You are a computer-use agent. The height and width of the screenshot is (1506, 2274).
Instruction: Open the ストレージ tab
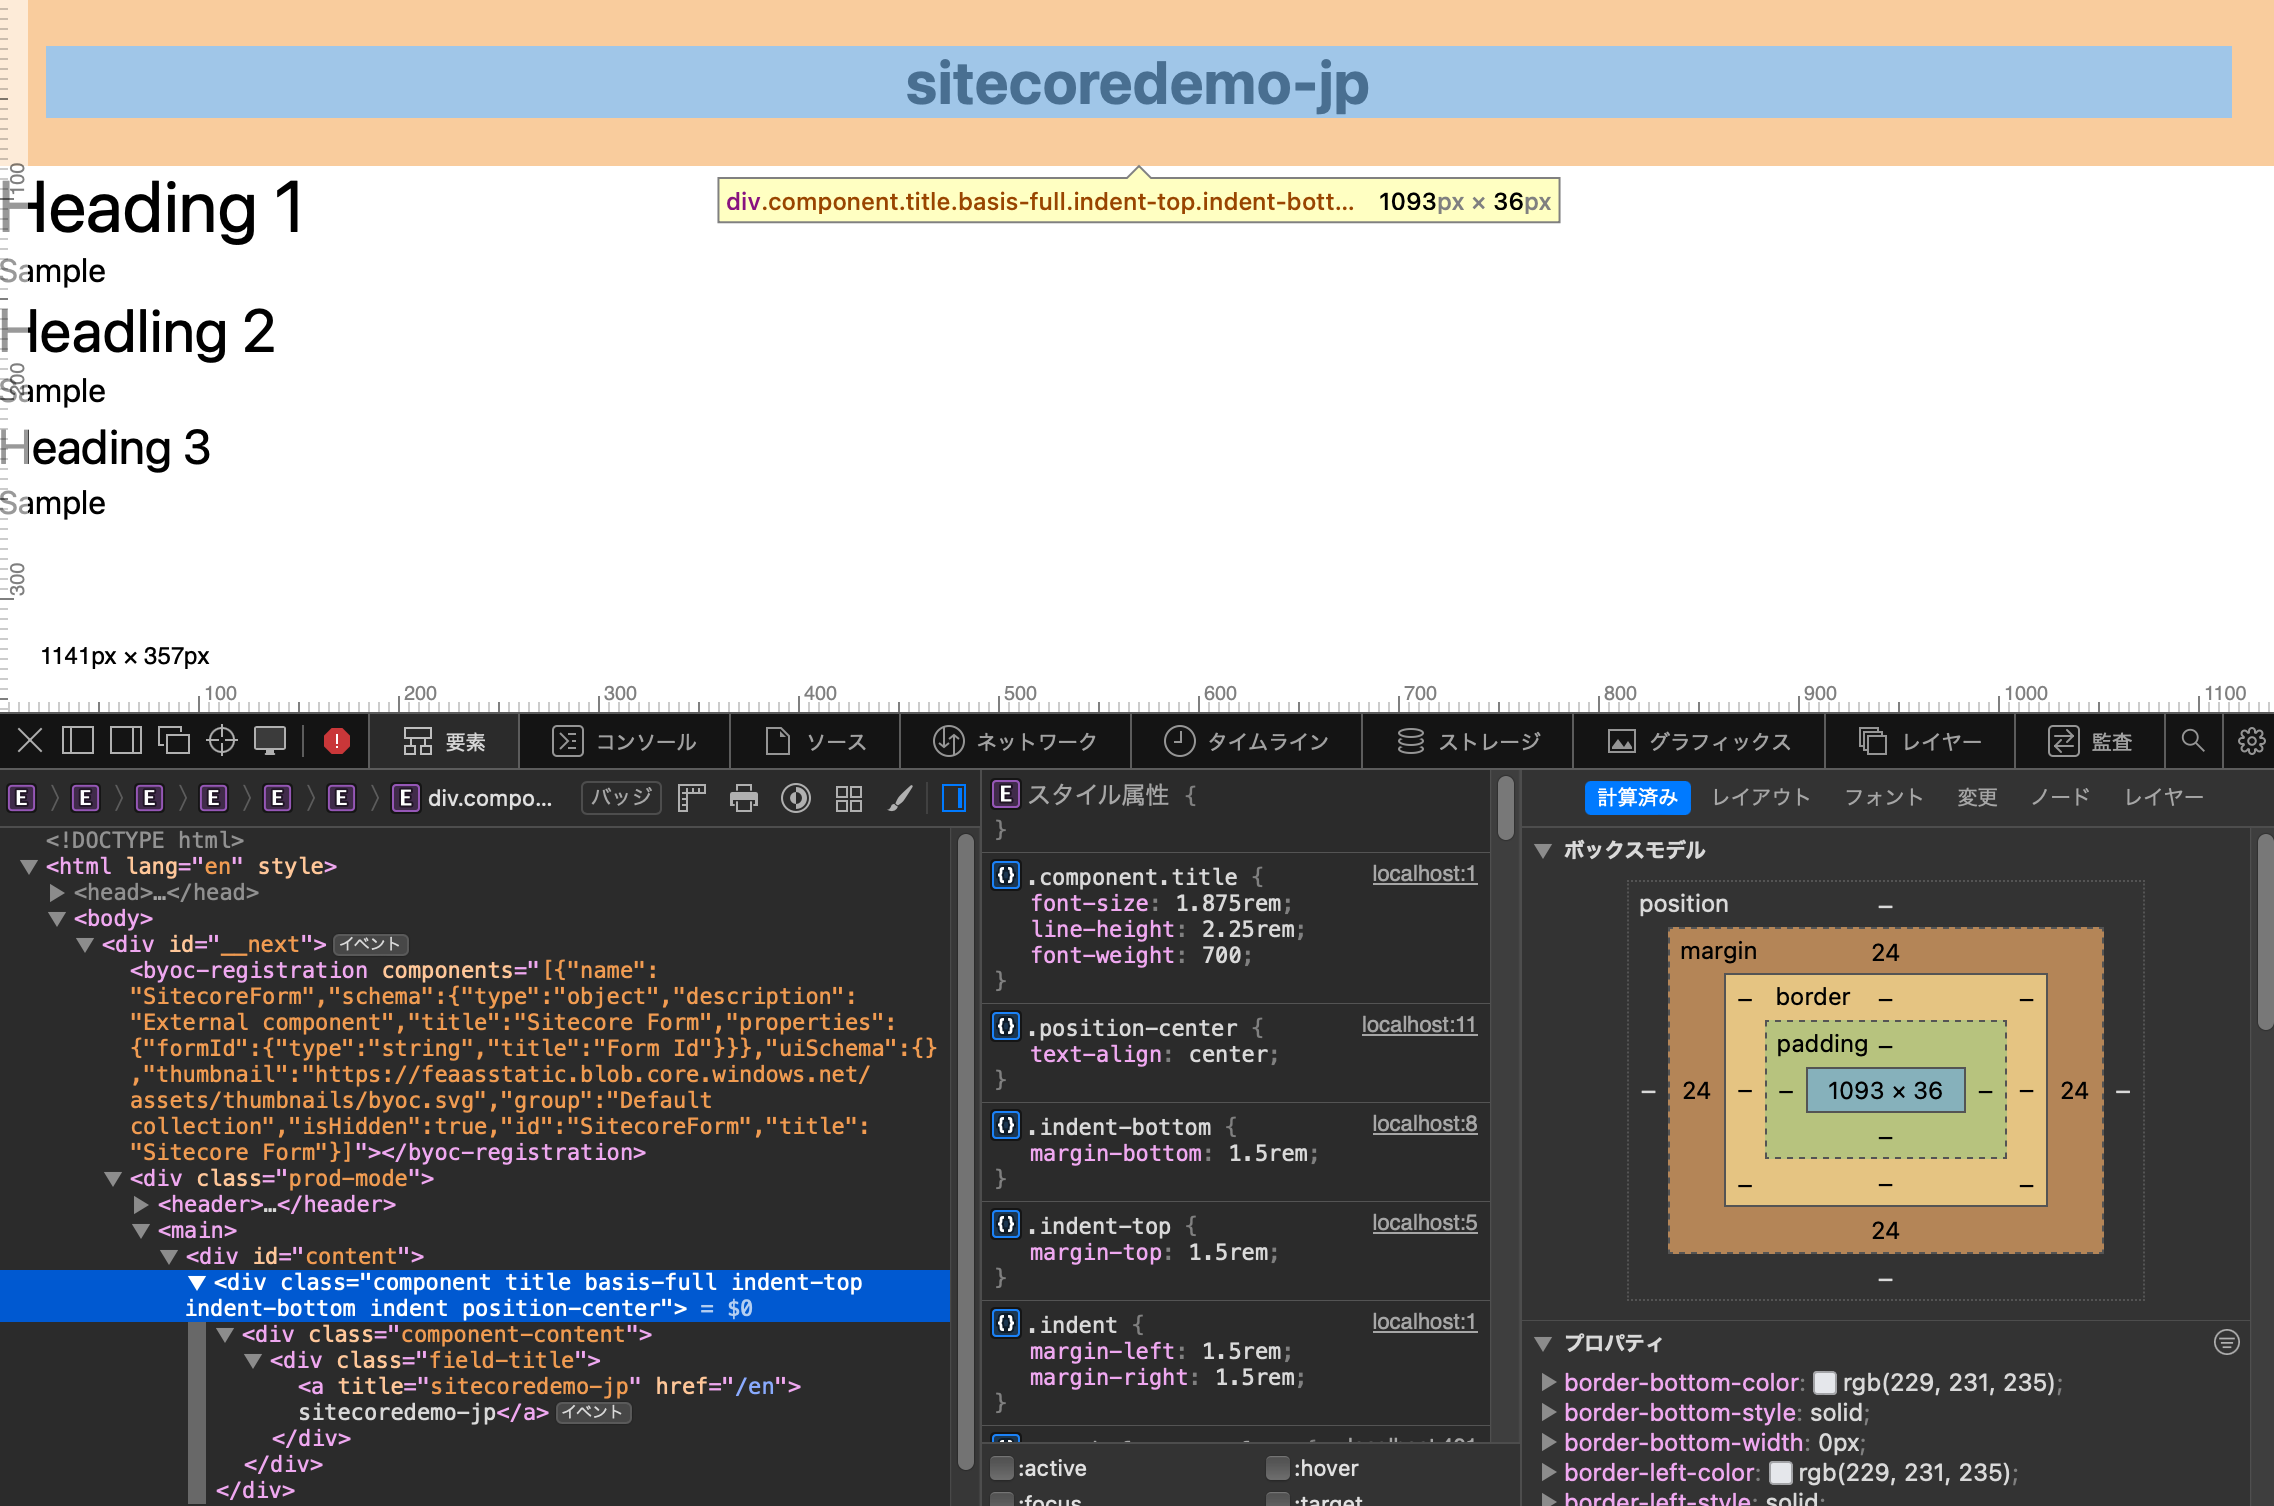(x=1468, y=741)
